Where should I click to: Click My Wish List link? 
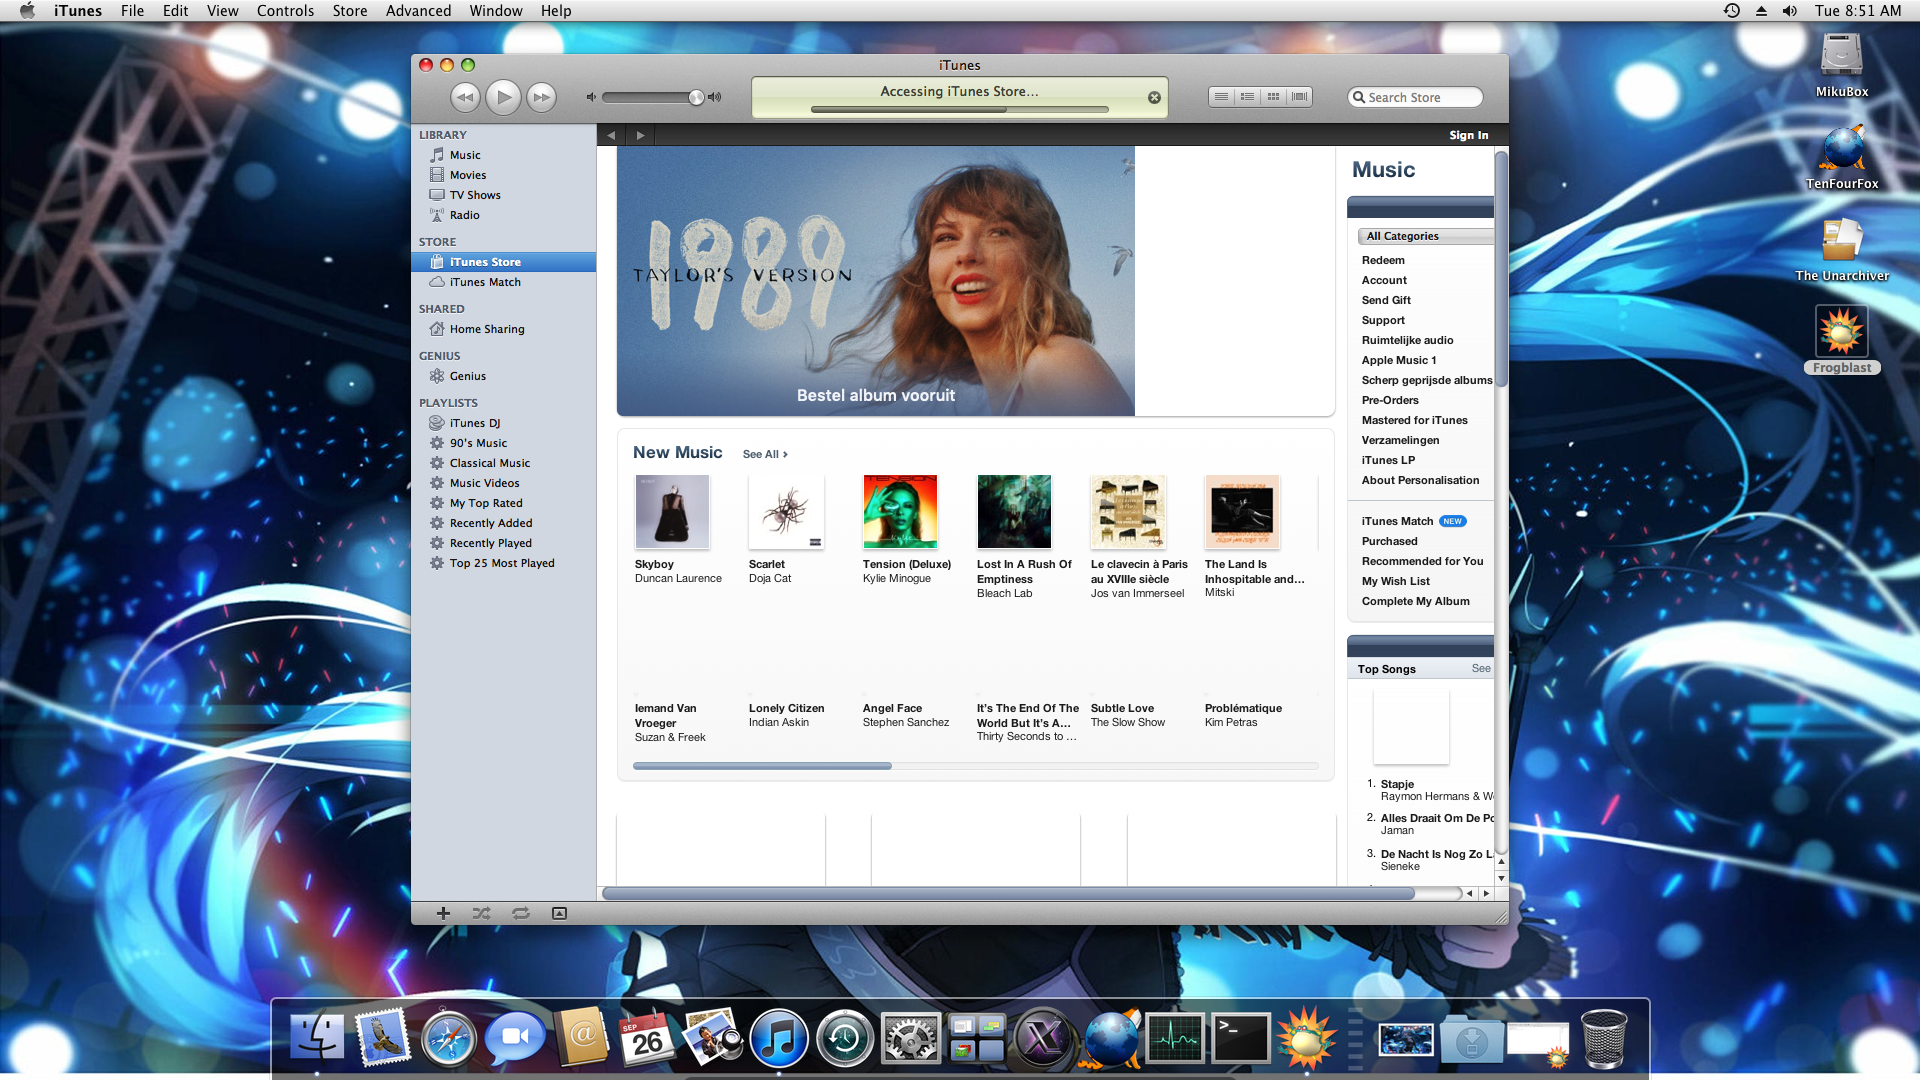pos(1395,581)
